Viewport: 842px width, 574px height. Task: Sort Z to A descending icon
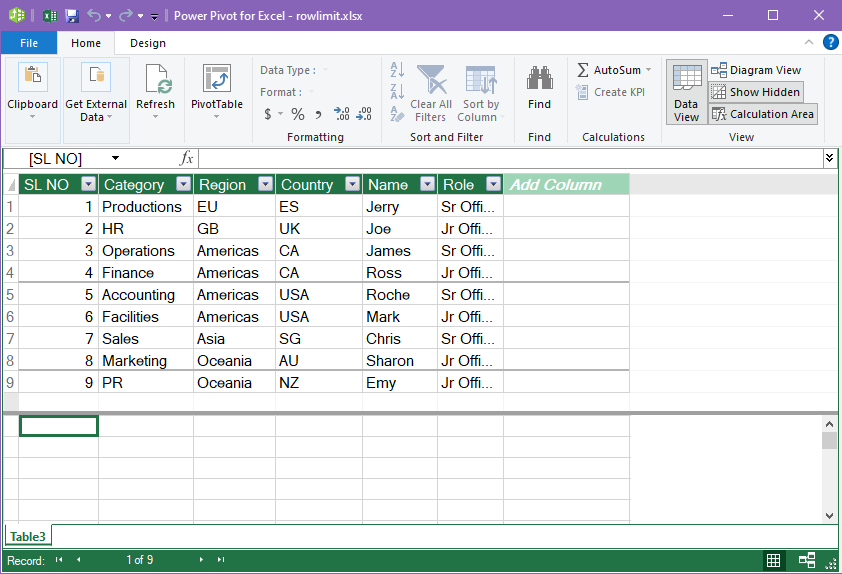point(397,92)
